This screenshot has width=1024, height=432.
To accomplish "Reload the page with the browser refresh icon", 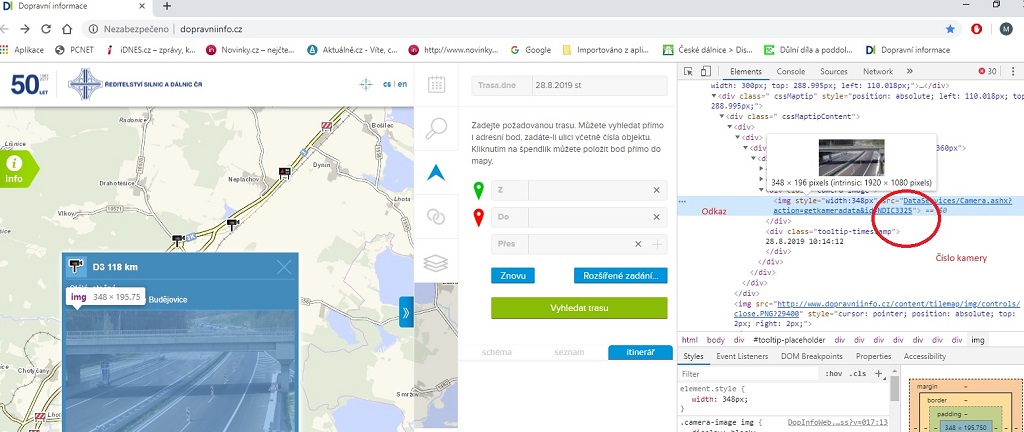I will (x=46, y=29).
